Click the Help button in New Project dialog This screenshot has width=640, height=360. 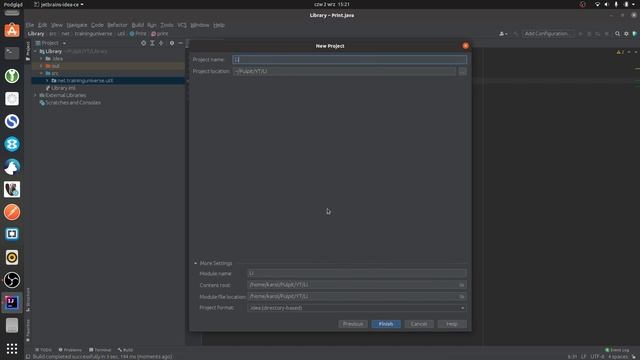tap(452, 324)
